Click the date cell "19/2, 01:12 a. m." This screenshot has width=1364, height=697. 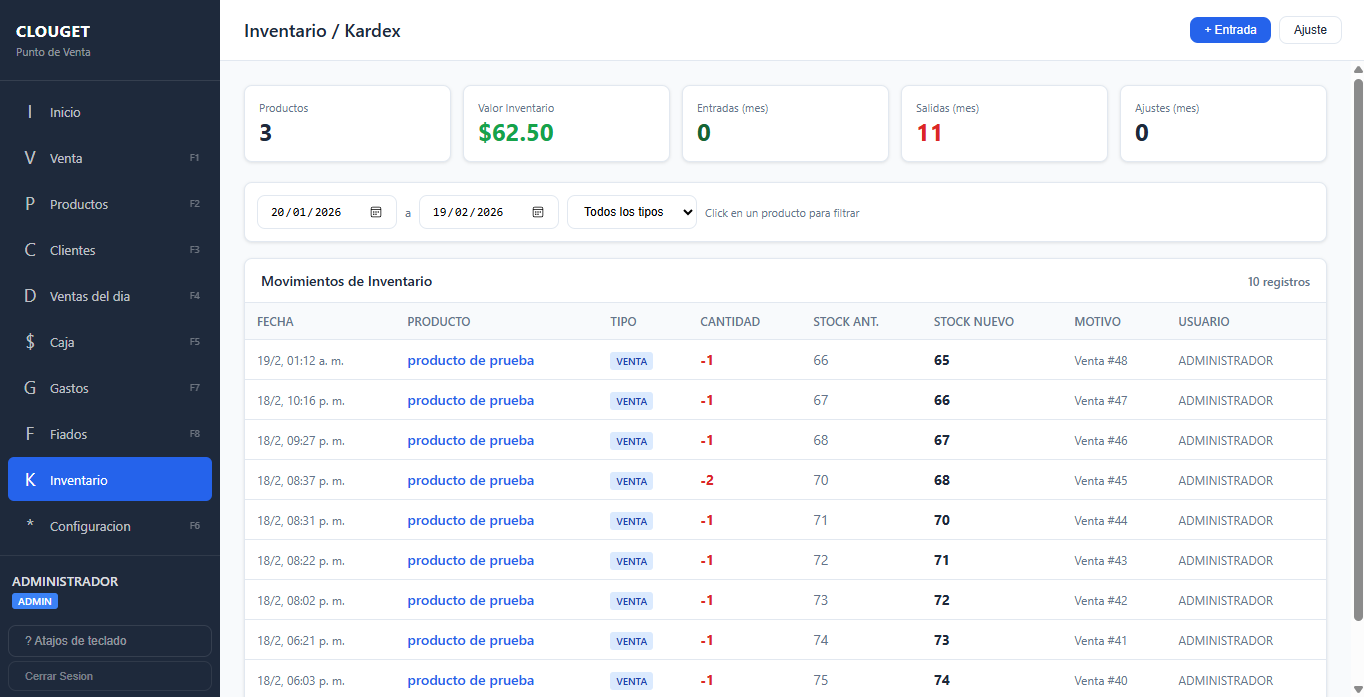[x=300, y=360]
